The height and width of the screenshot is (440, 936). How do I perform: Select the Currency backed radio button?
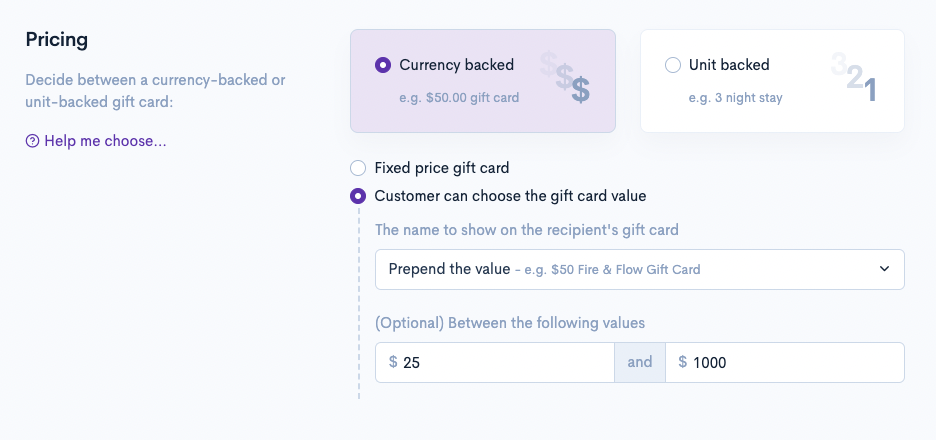coord(383,65)
